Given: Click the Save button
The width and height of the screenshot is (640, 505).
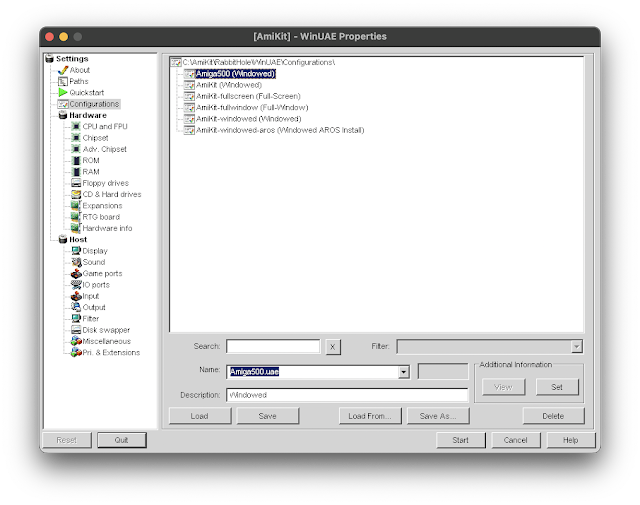Looking at the screenshot, I should coord(267,416).
